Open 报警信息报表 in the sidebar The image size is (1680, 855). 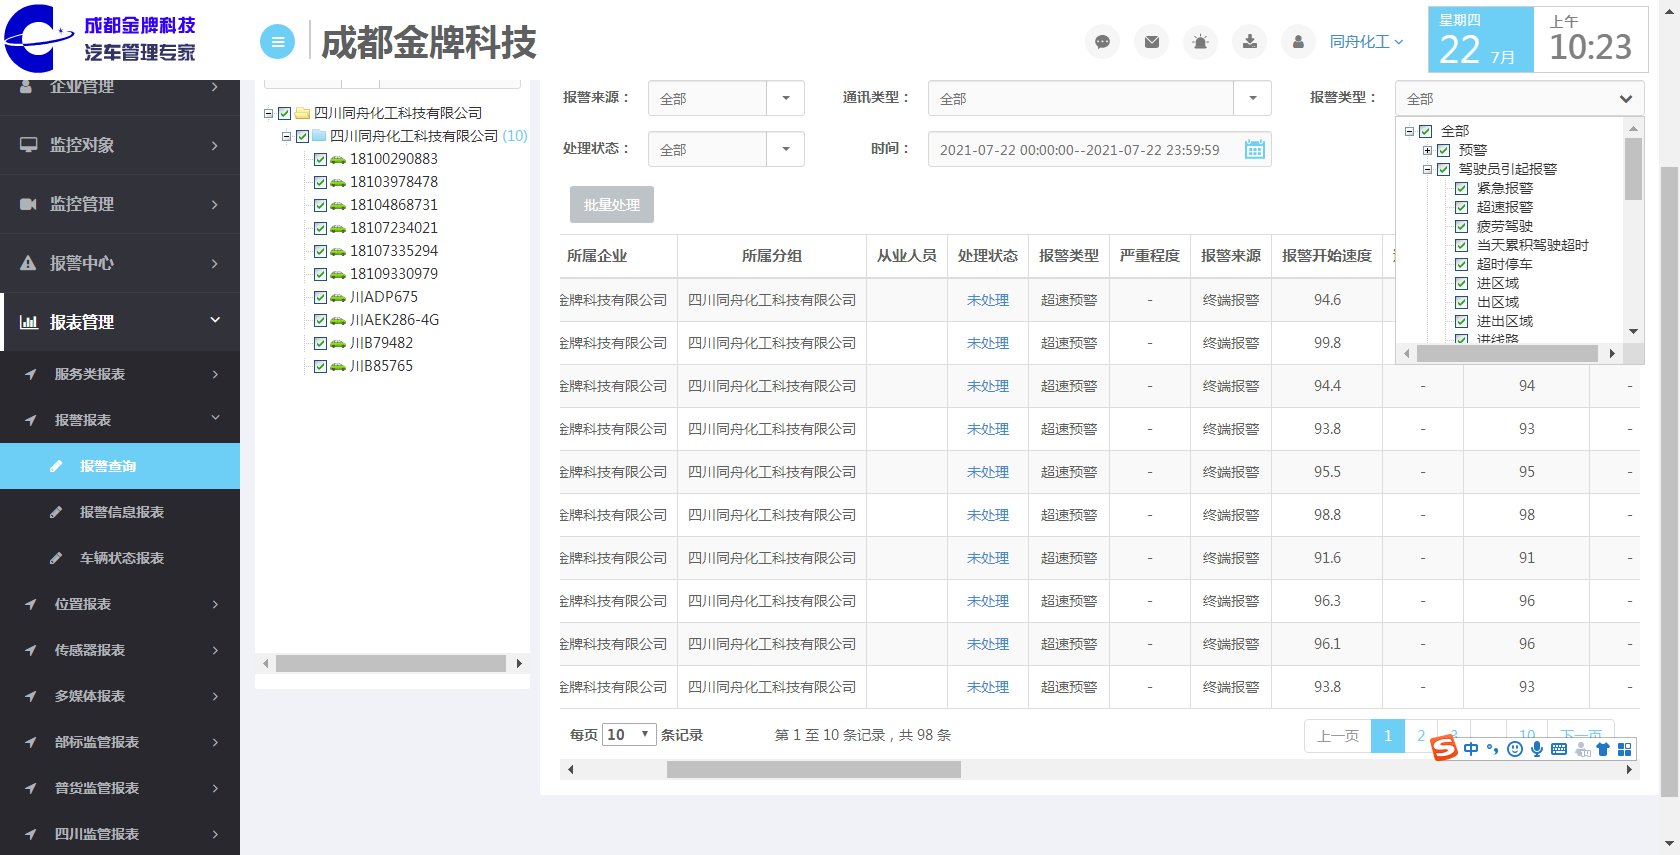click(121, 512)
